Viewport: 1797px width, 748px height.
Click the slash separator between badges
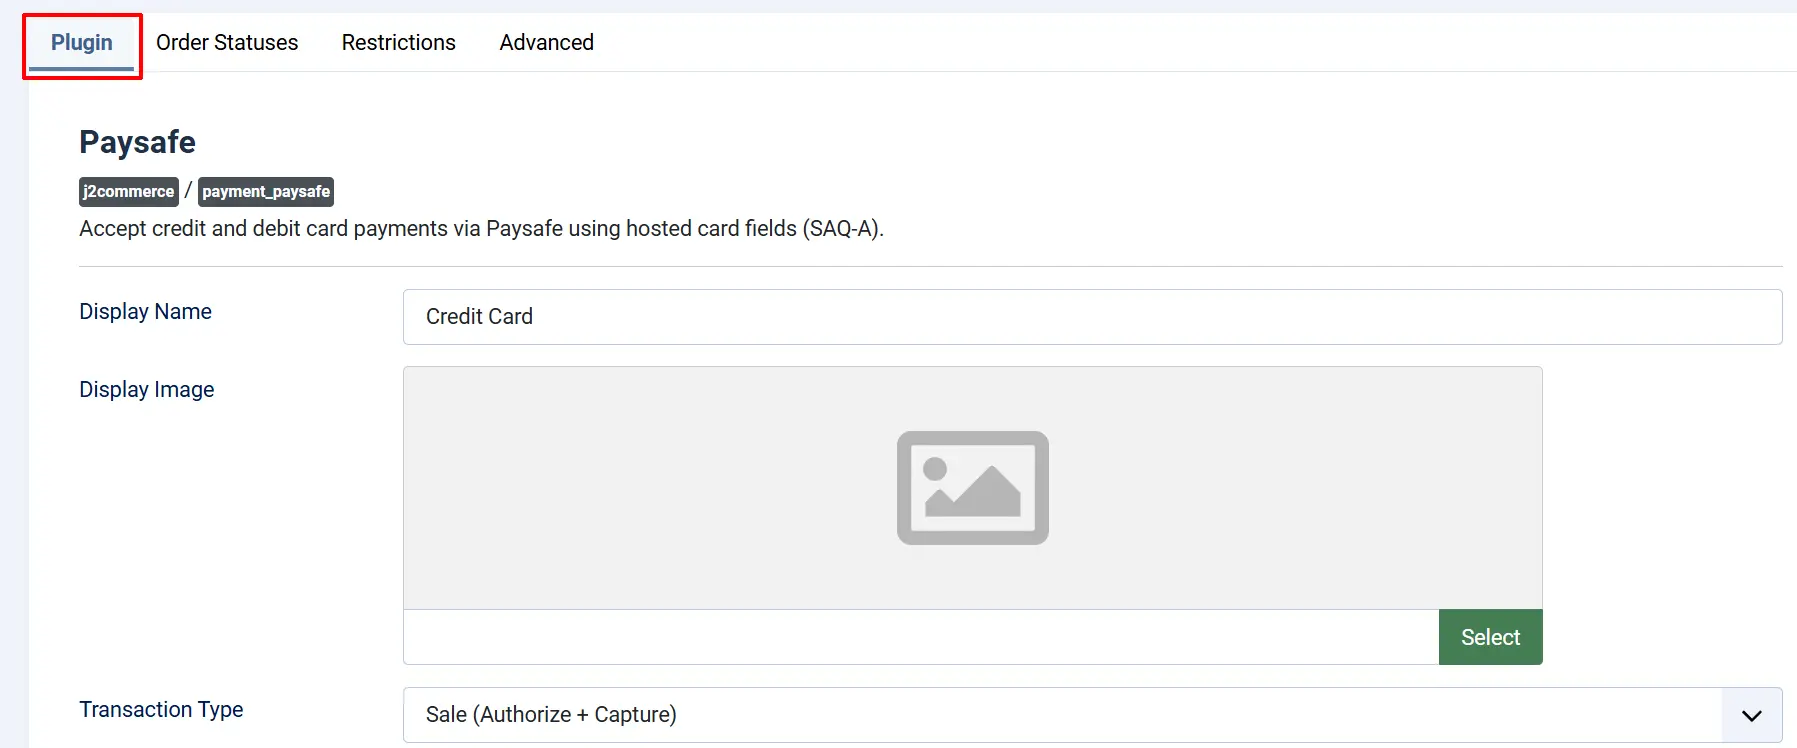pyautogui.click(x=188, y=190)
